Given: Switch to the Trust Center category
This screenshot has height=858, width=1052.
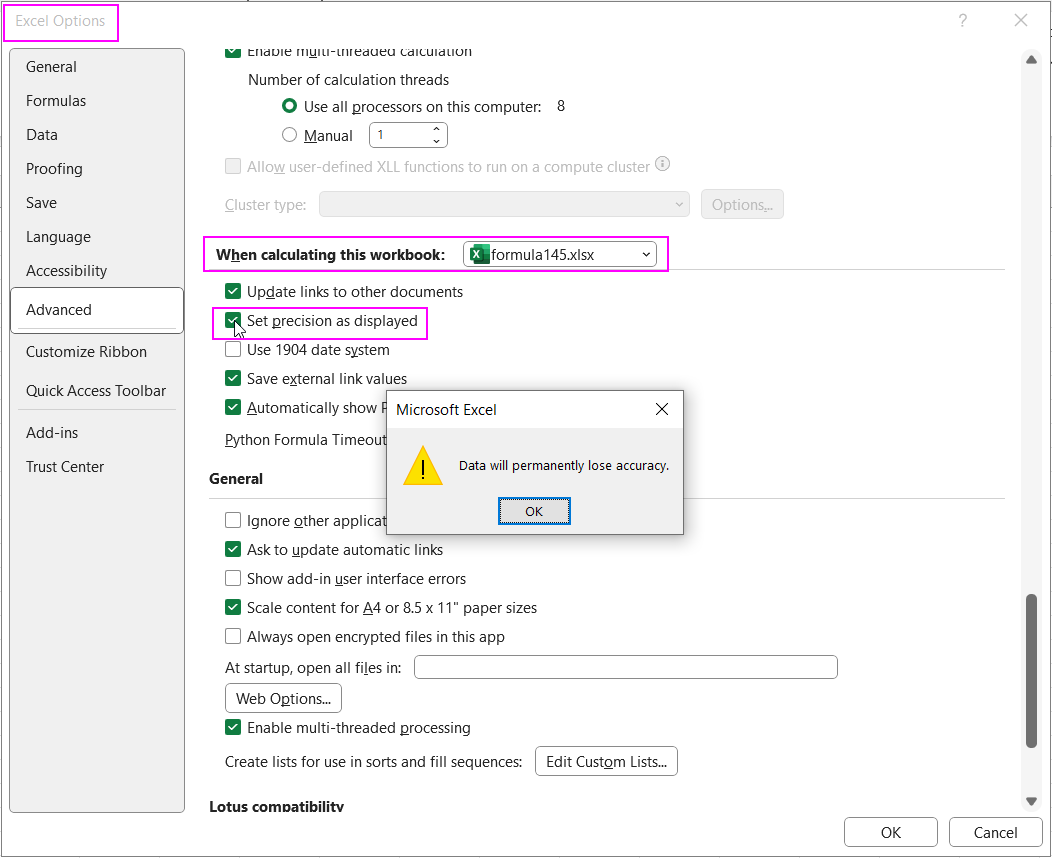Looking at the screenshot, I should pos(65,467).
